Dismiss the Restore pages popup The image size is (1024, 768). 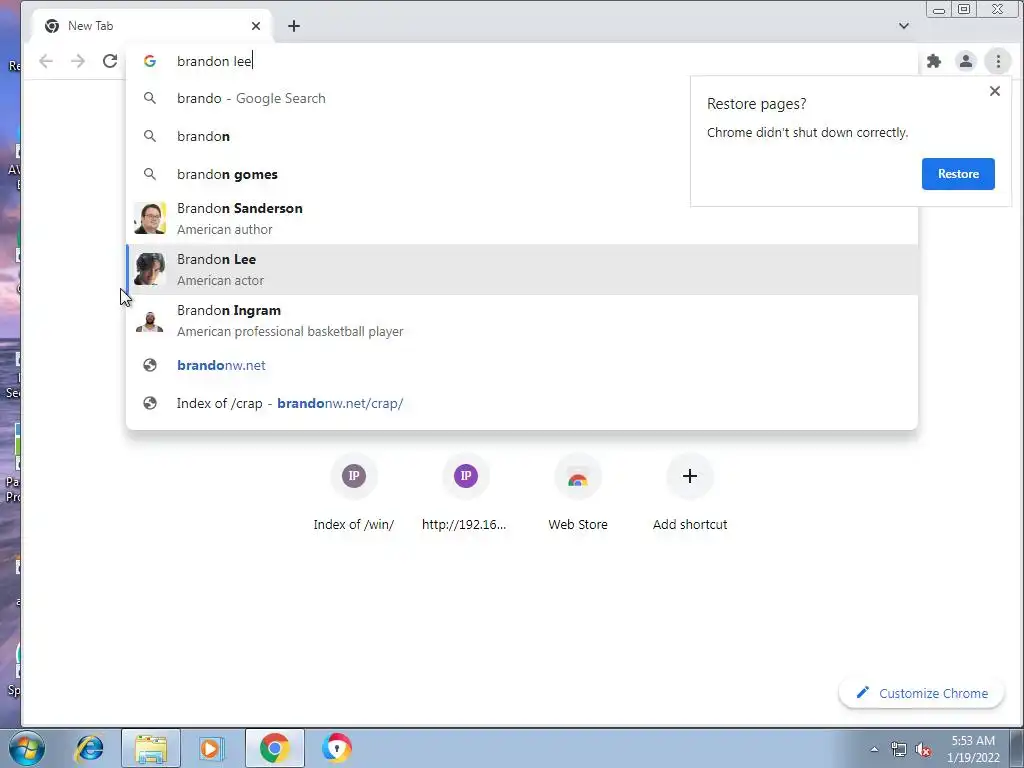(x=995, y=91)
